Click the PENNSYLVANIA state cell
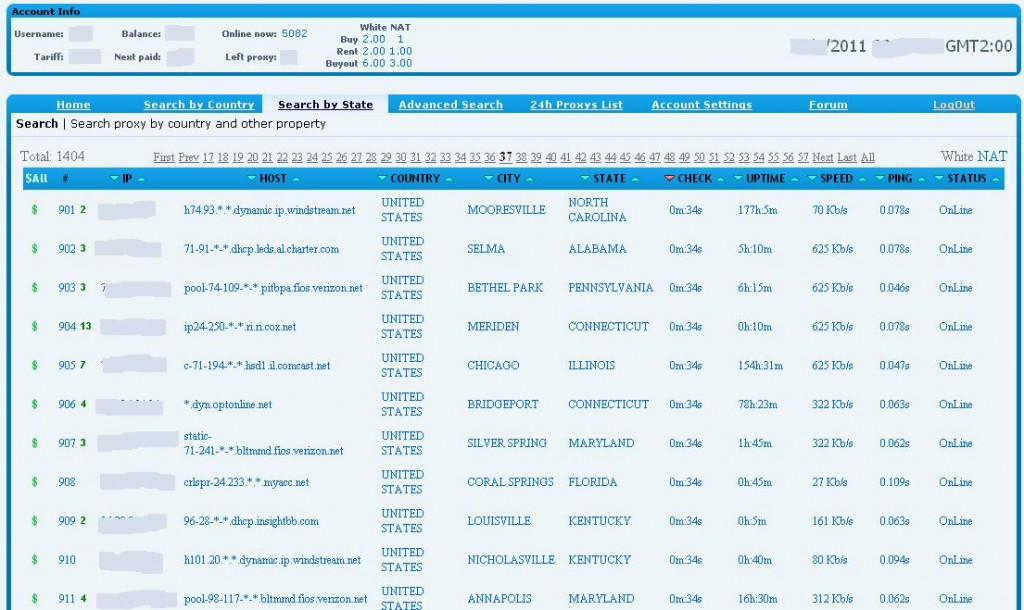 tap(611, 287)
